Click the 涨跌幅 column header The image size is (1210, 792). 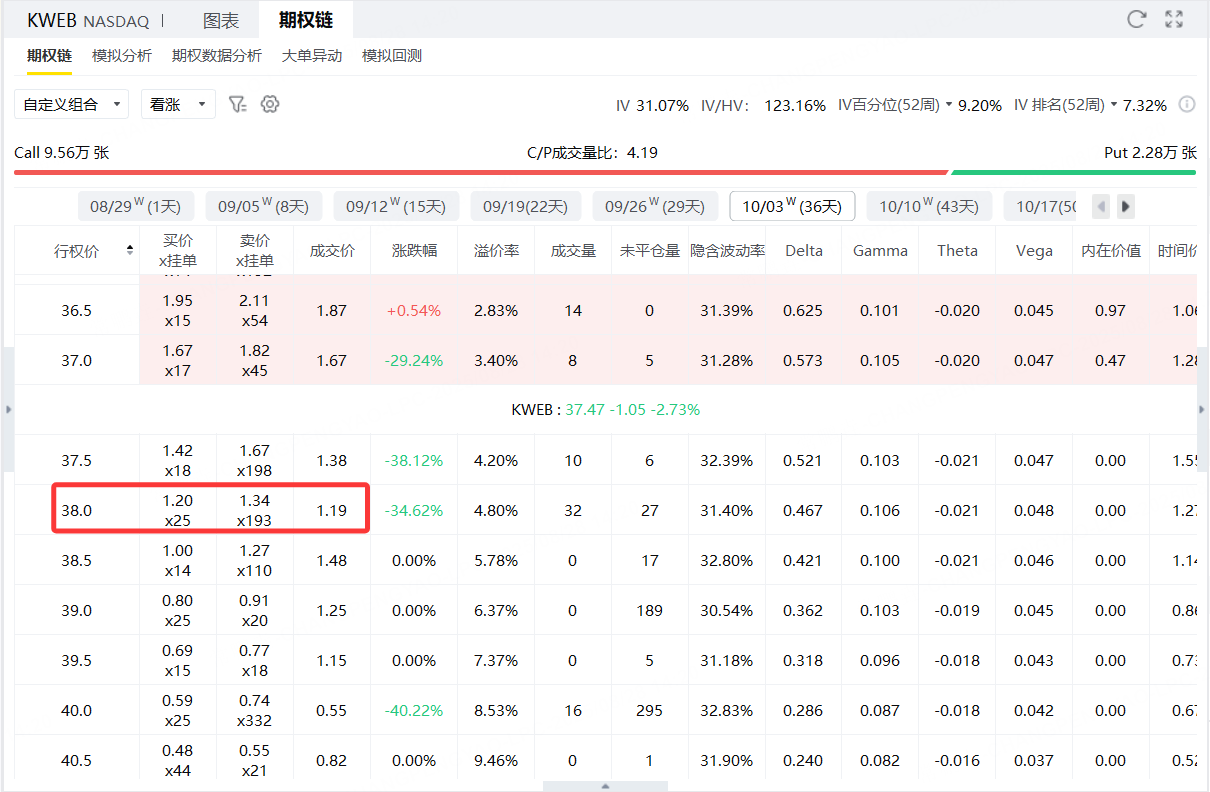click(x=414, y=250)
